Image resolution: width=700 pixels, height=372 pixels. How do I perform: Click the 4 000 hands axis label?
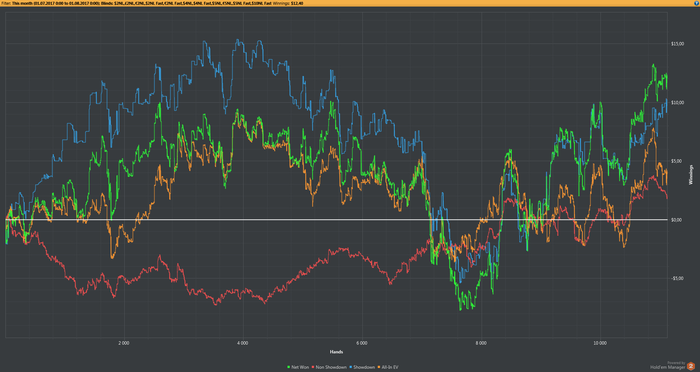(243, 343)
